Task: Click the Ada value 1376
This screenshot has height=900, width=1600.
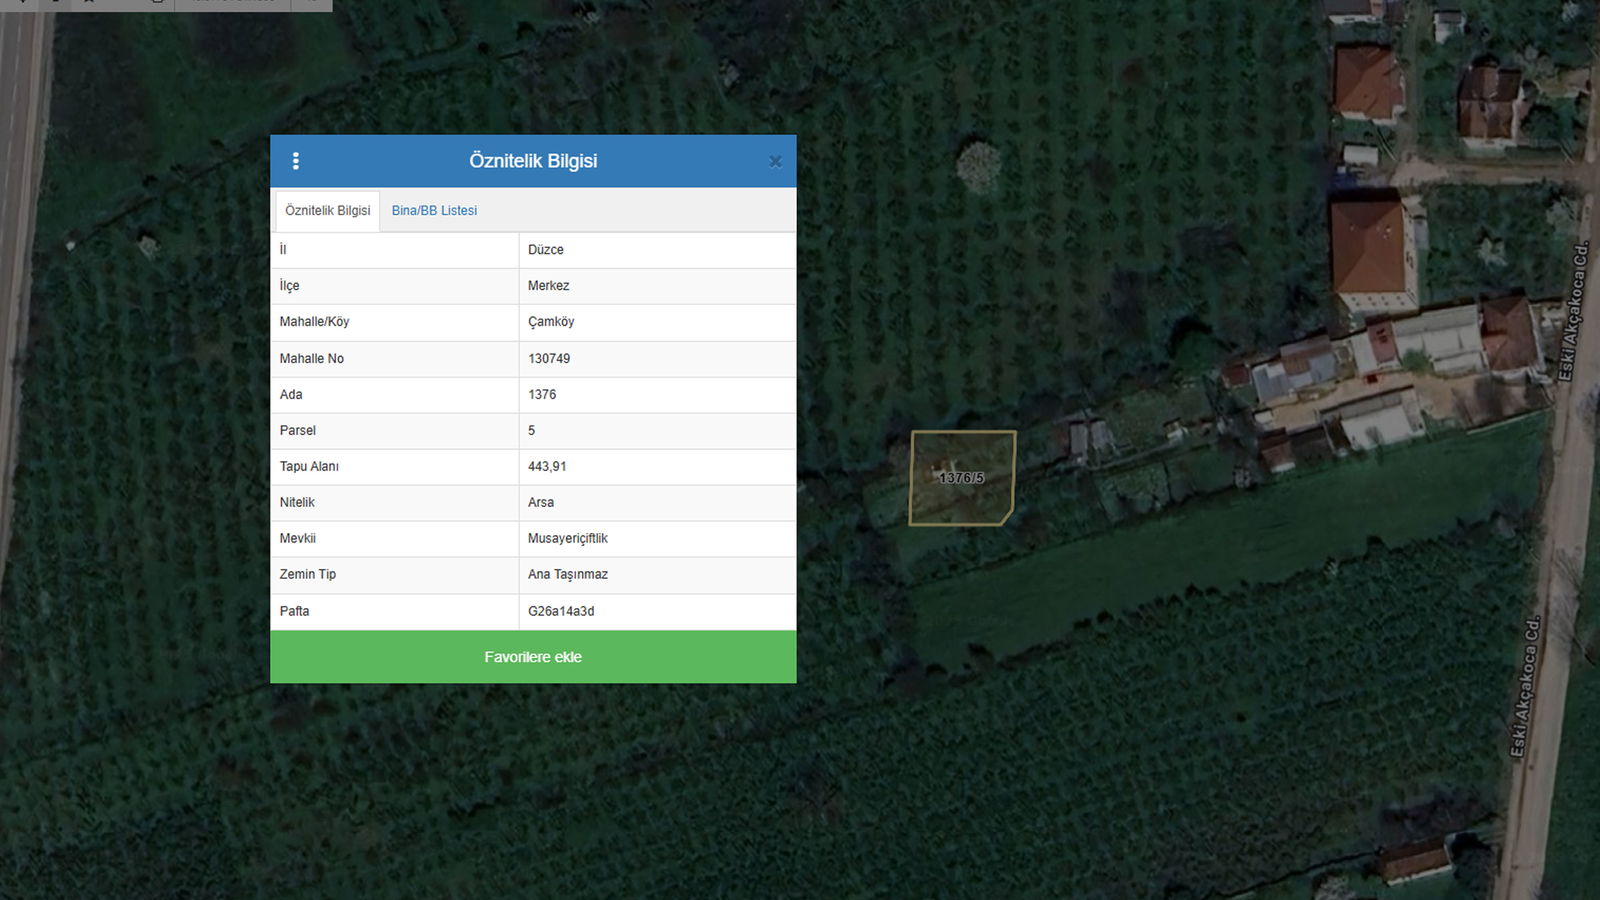Action: point(542,395)
